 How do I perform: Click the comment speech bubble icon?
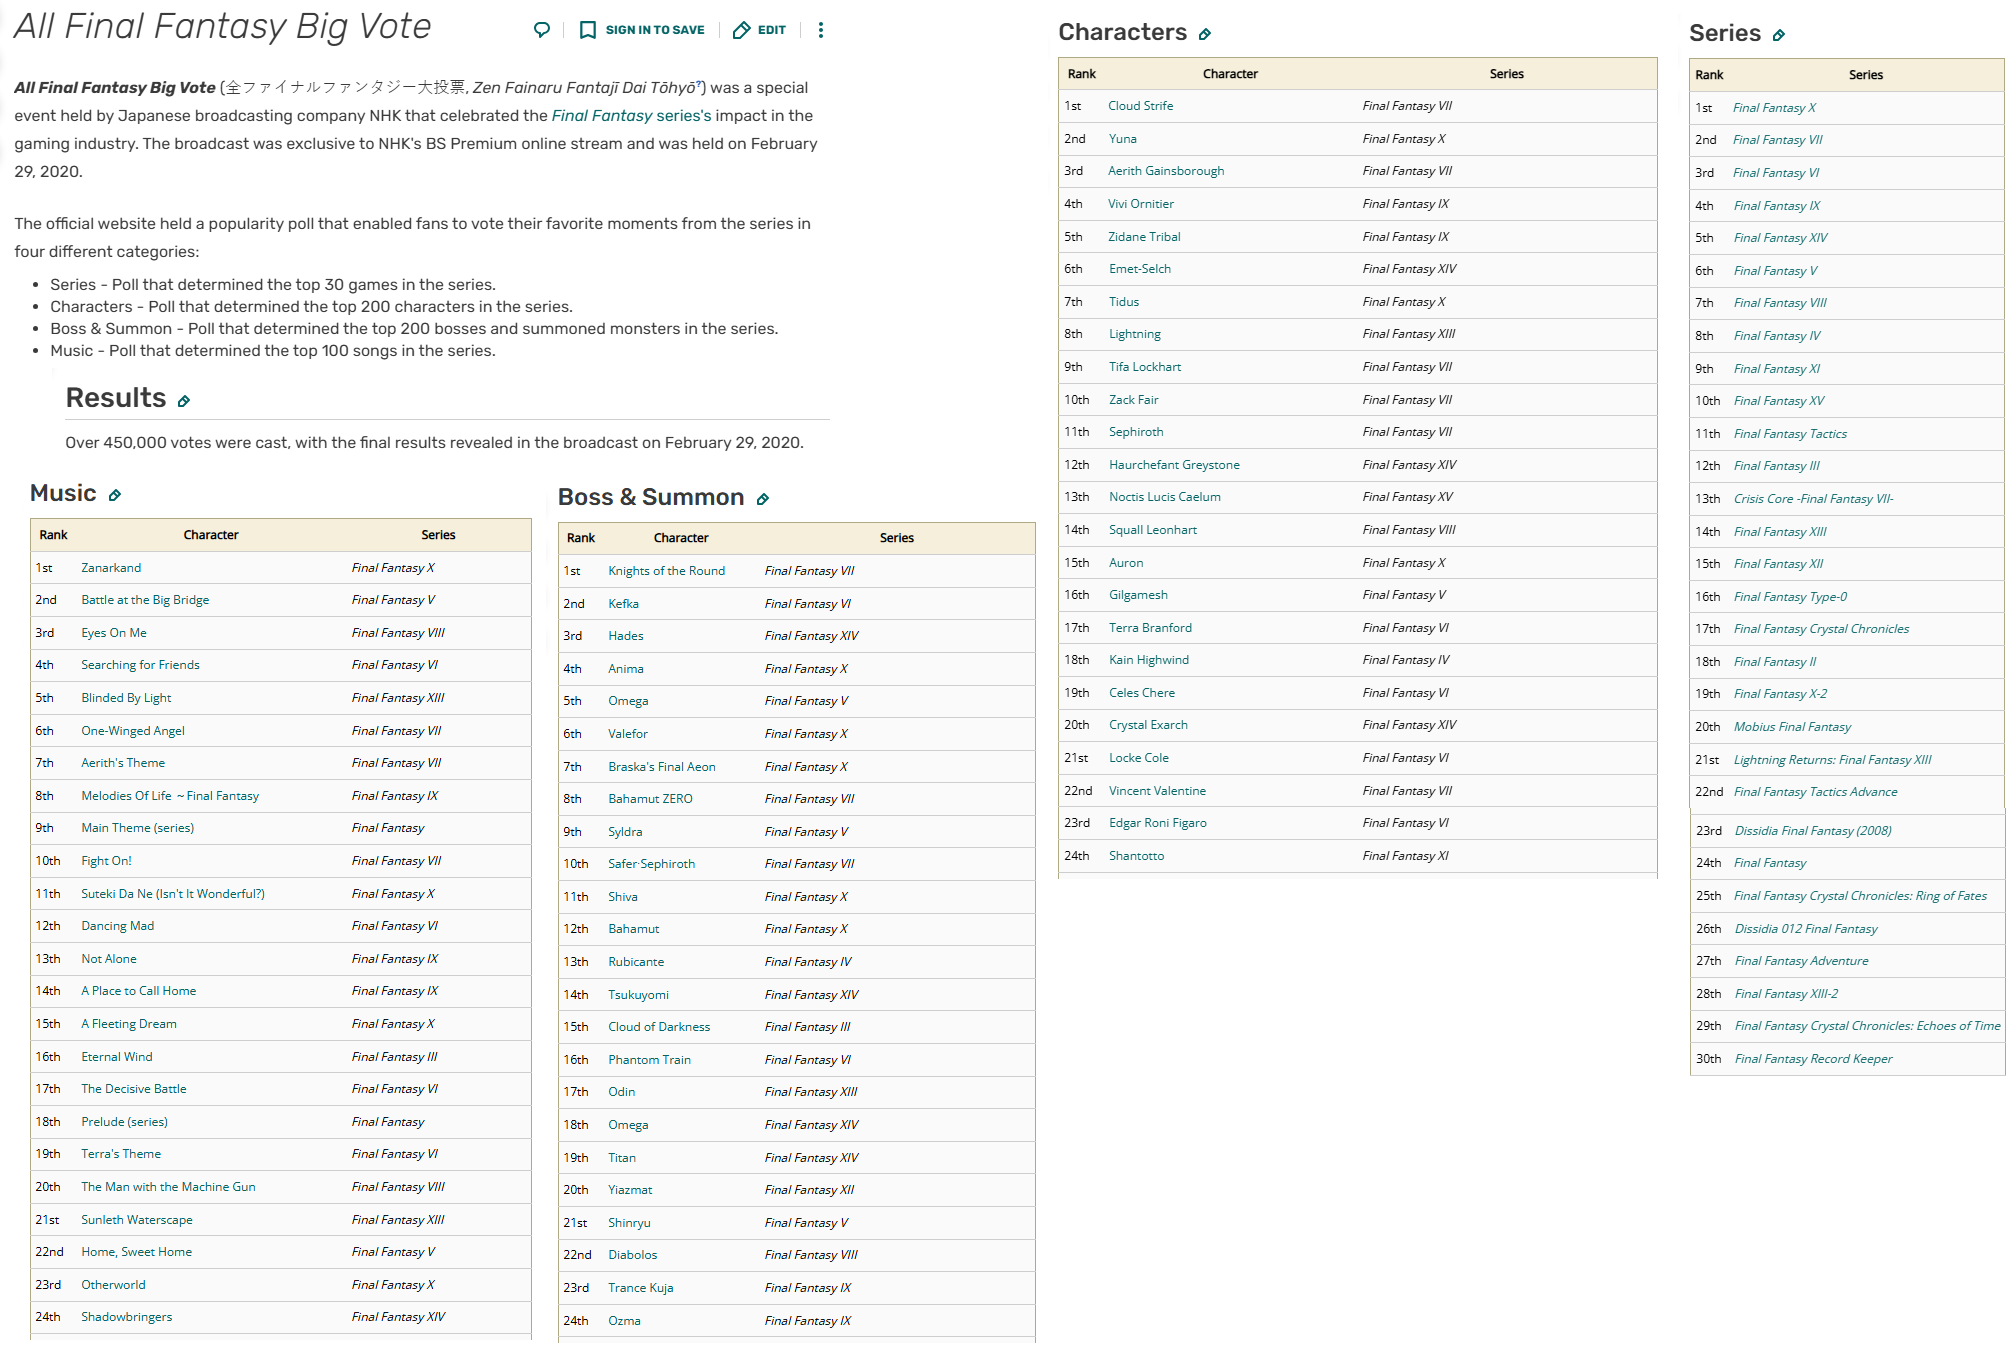(542, 30)
